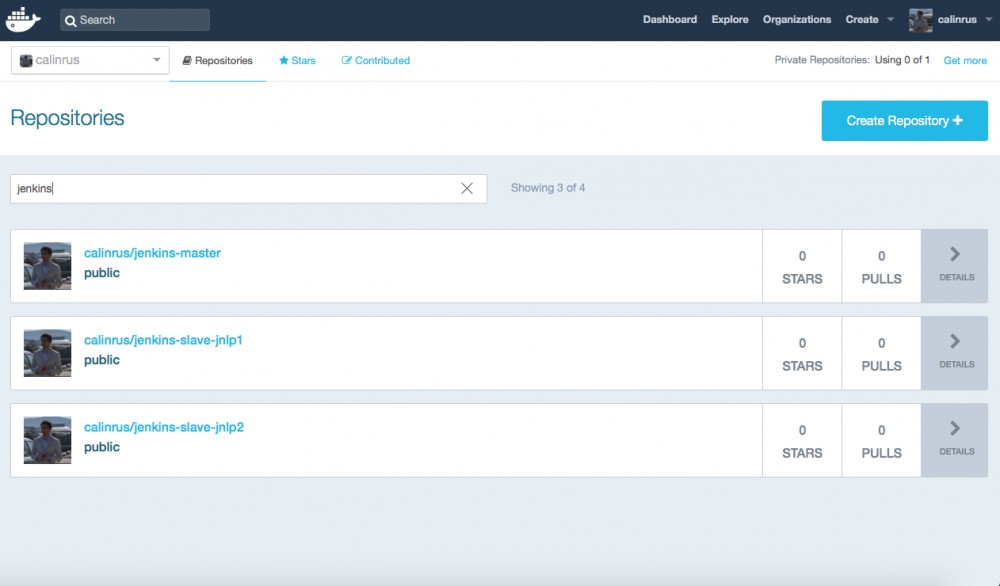Click PULLS count for jenkins-slave-jnlp1
Screen dimensions: 1000x586
tap(881, 354)
